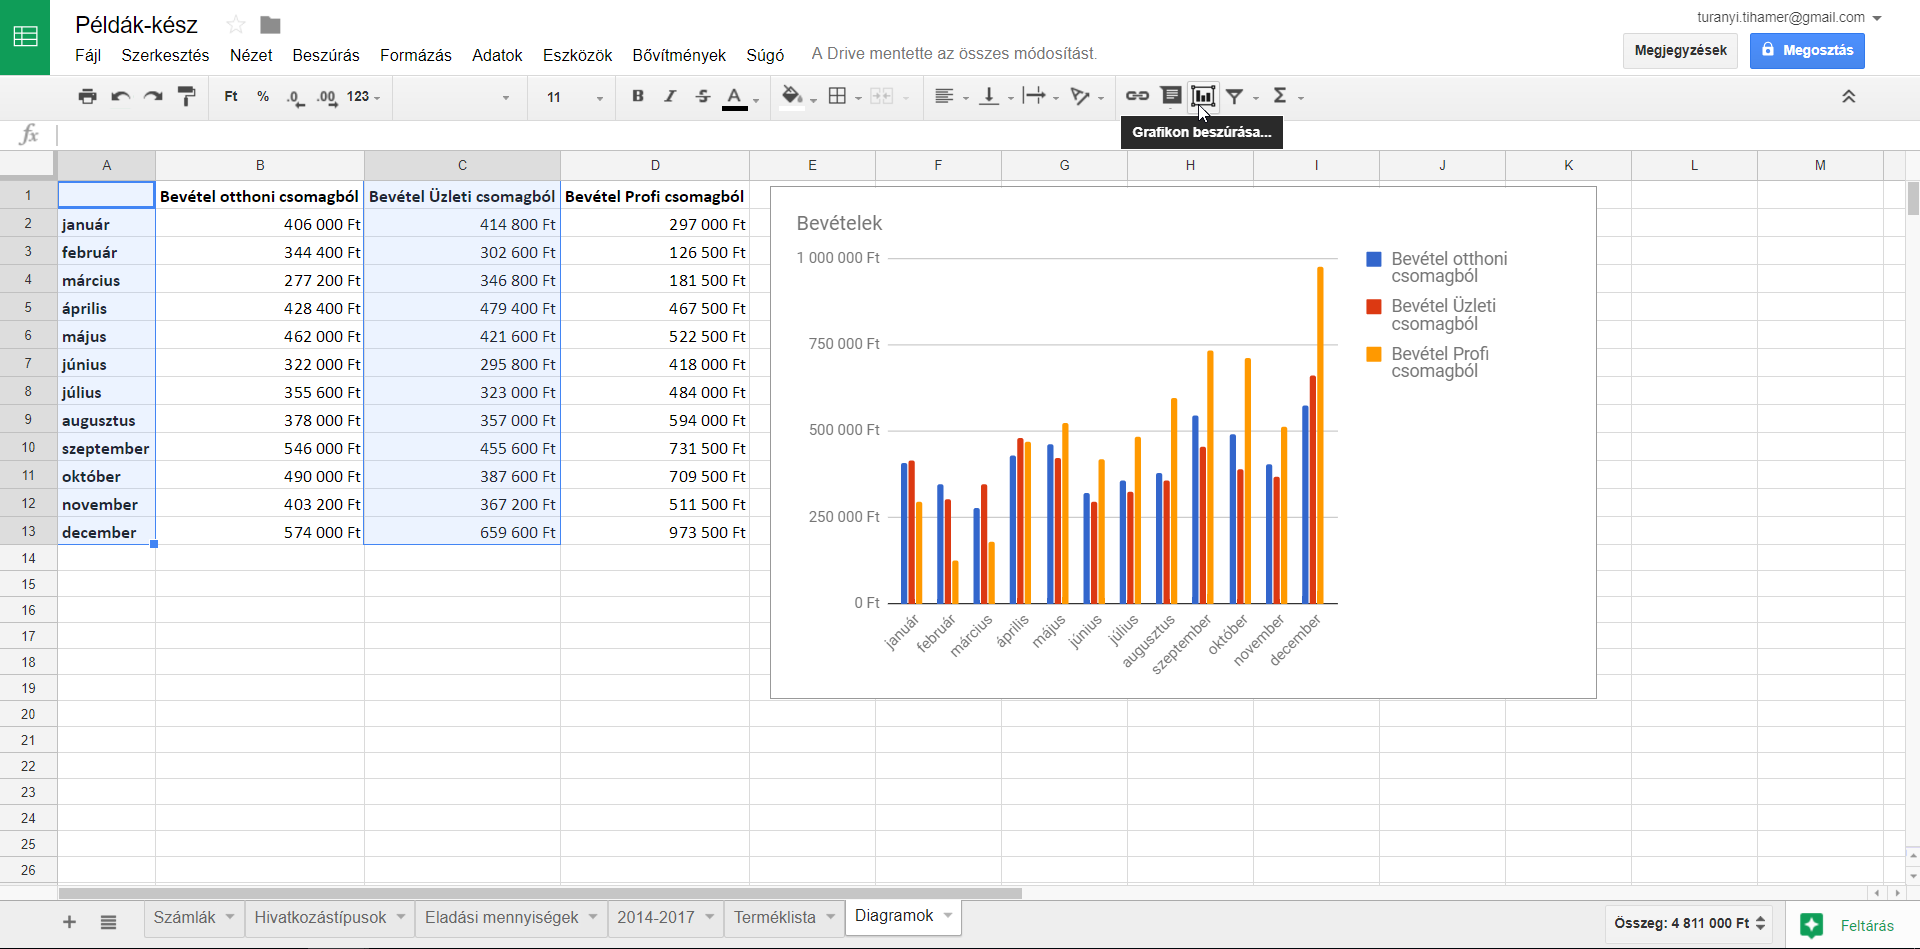Expand the 123 number format dropdown
The width and height of the screenshot is (1920, 949).
click(363, 97)
